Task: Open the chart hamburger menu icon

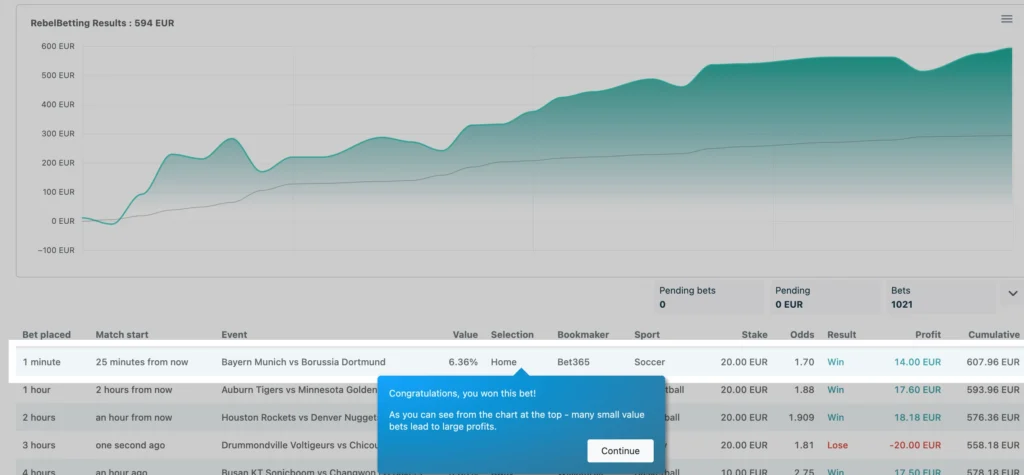Action: pos(1006,19)
